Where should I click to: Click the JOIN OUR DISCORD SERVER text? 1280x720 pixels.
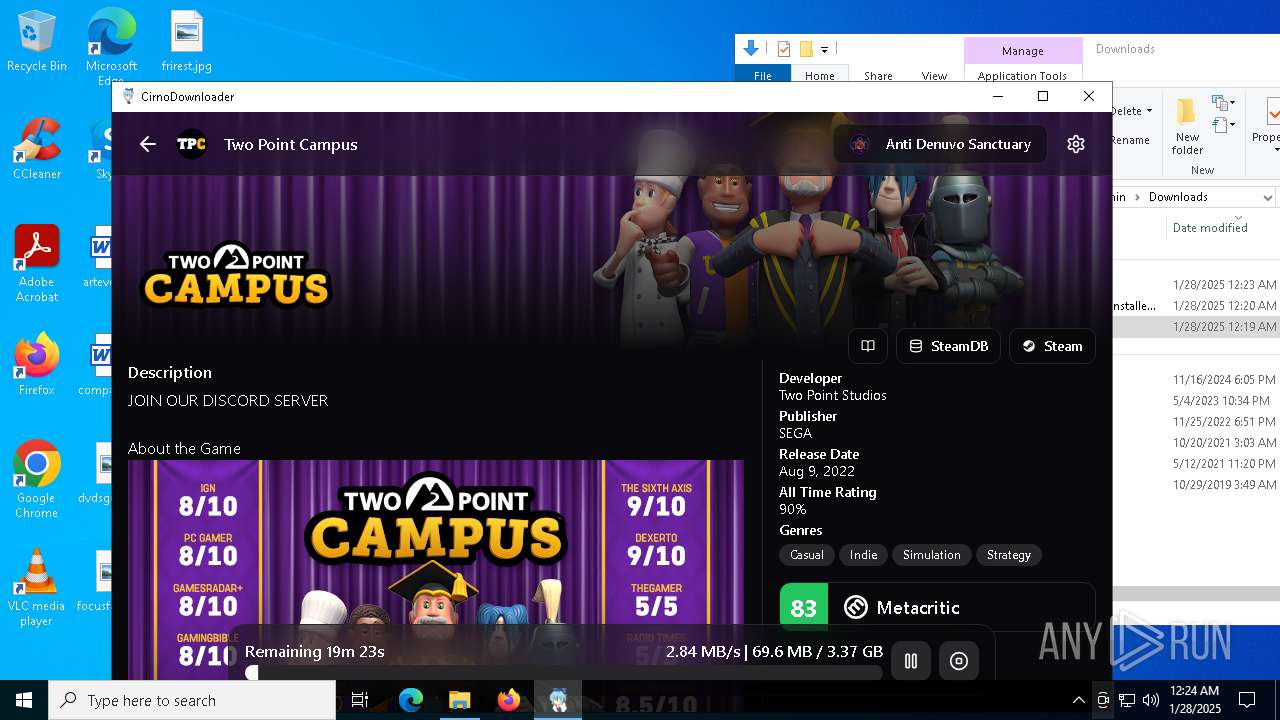coord(228,400)
